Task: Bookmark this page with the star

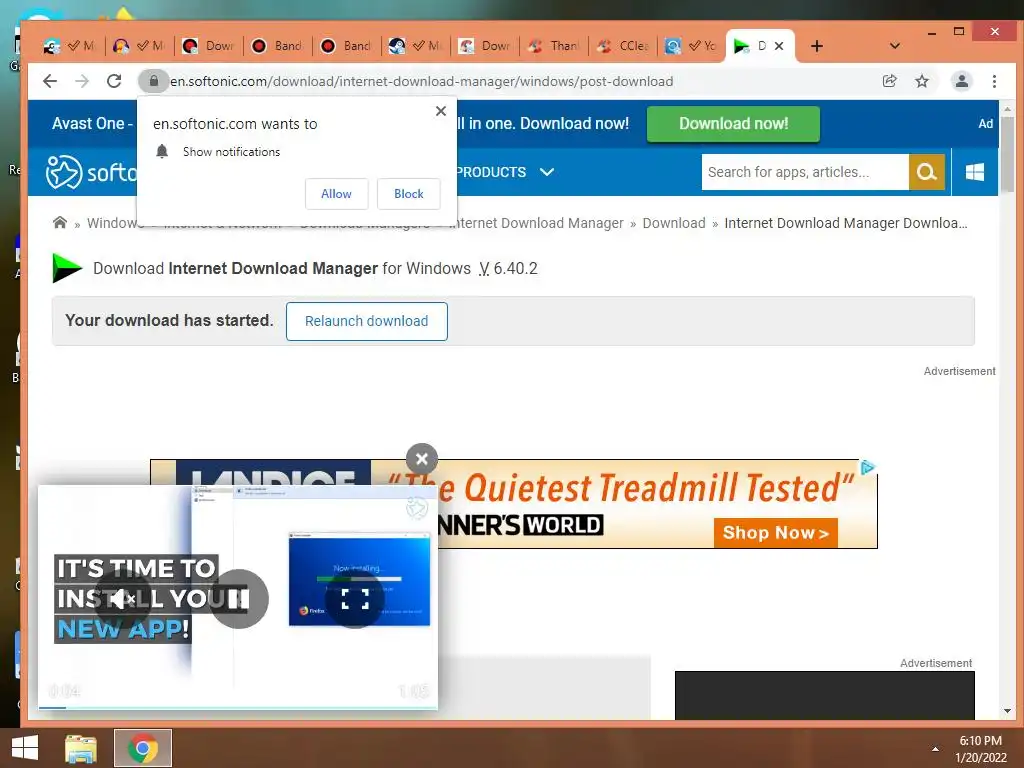Action: pyautogui.click(x=921, y=81)
